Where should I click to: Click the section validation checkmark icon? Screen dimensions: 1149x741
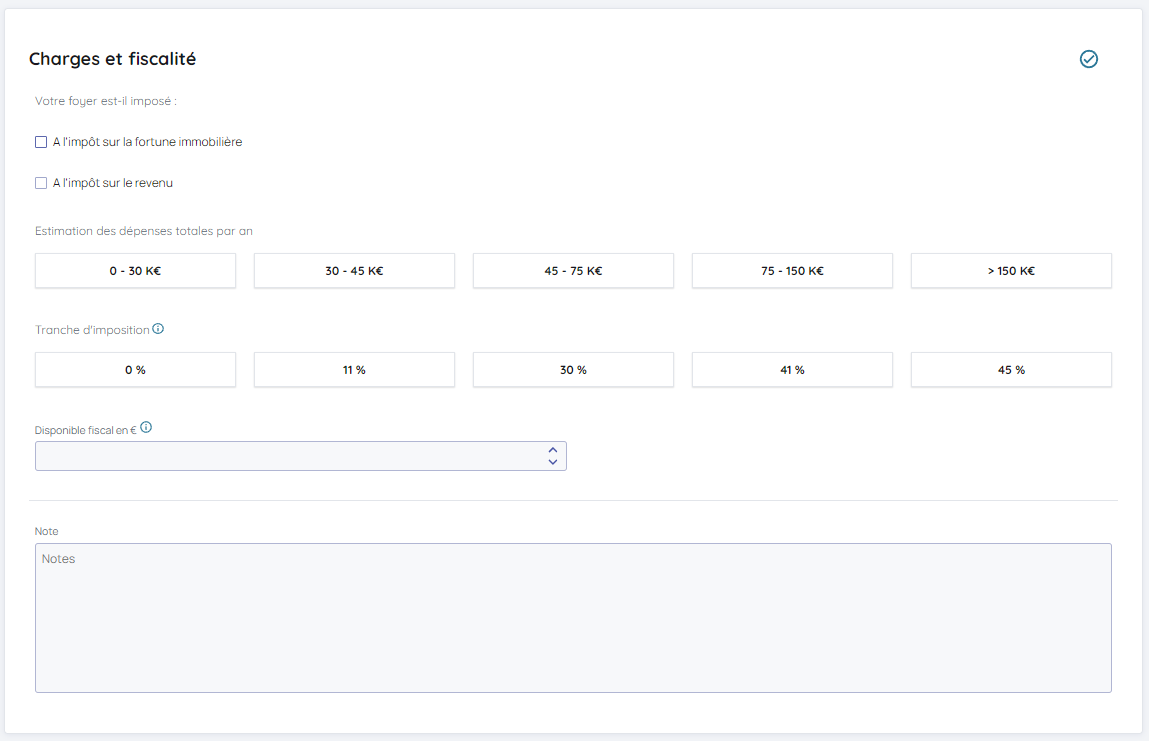(1089, 59)
